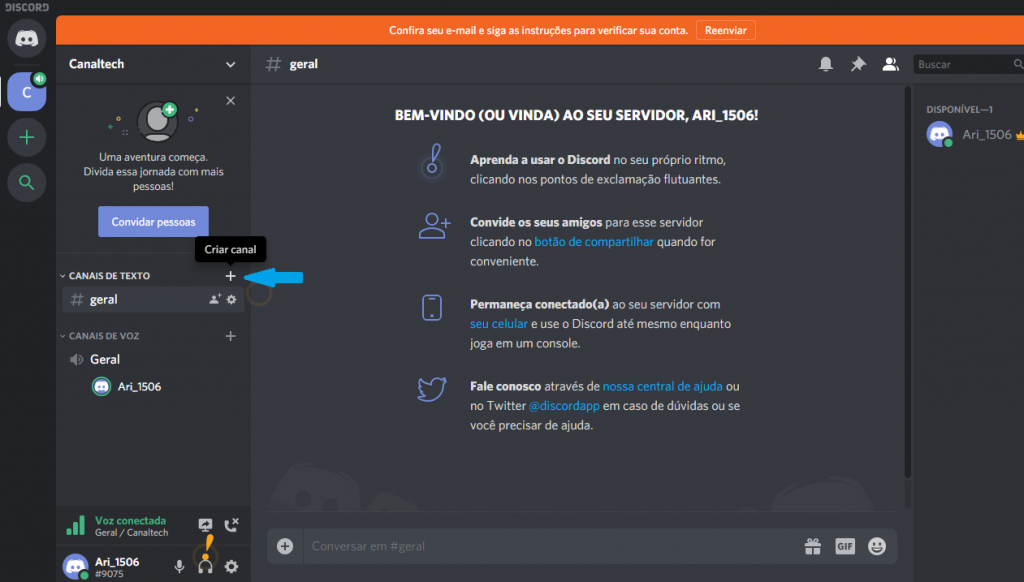Open the emoji picker
This screenshot has height=582, width=1024.
pos(876,546)
